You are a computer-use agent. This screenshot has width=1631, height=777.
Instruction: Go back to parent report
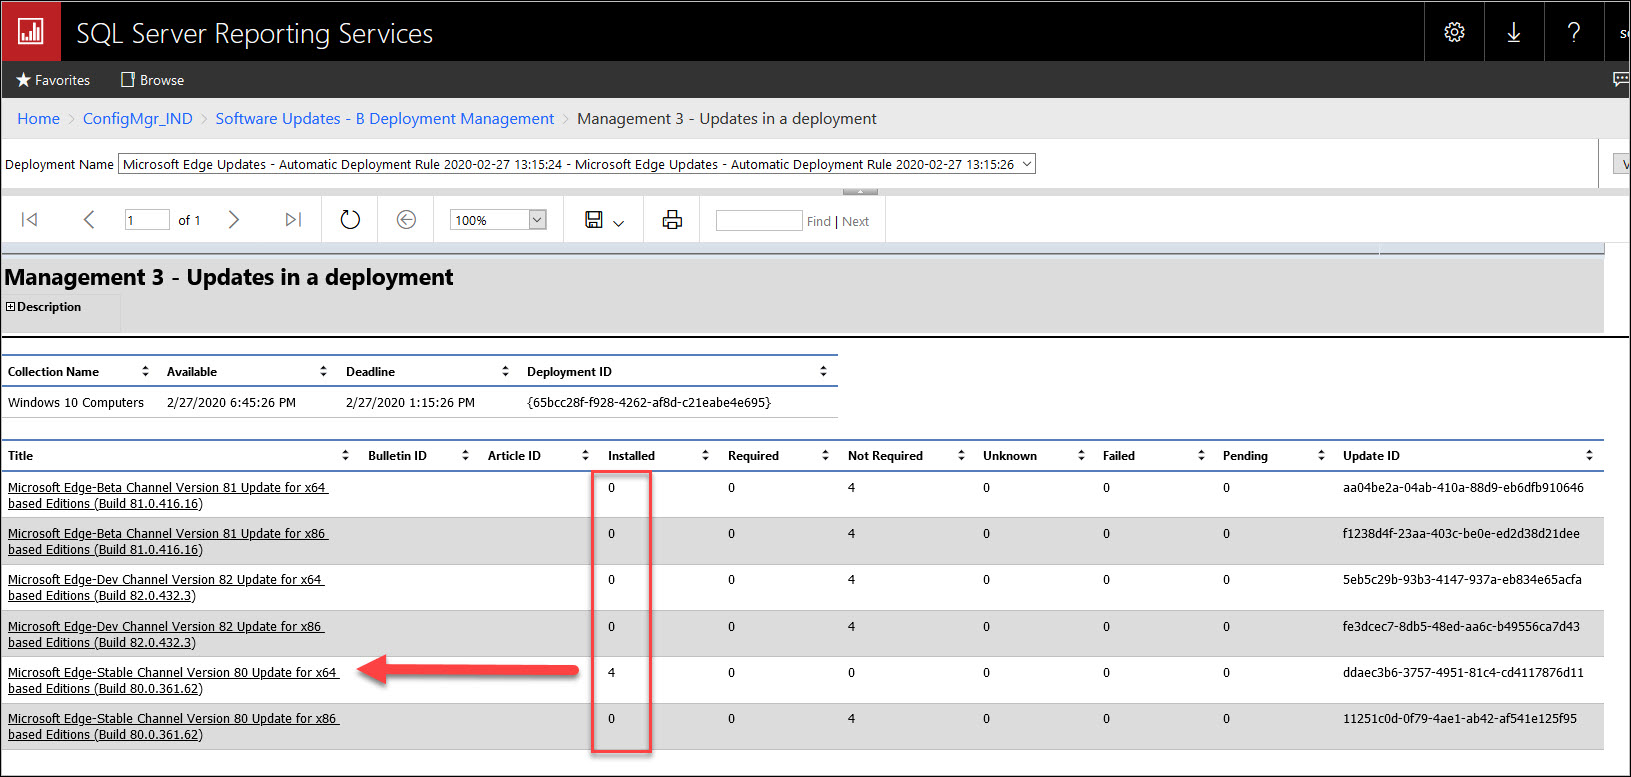coord(406,220)
